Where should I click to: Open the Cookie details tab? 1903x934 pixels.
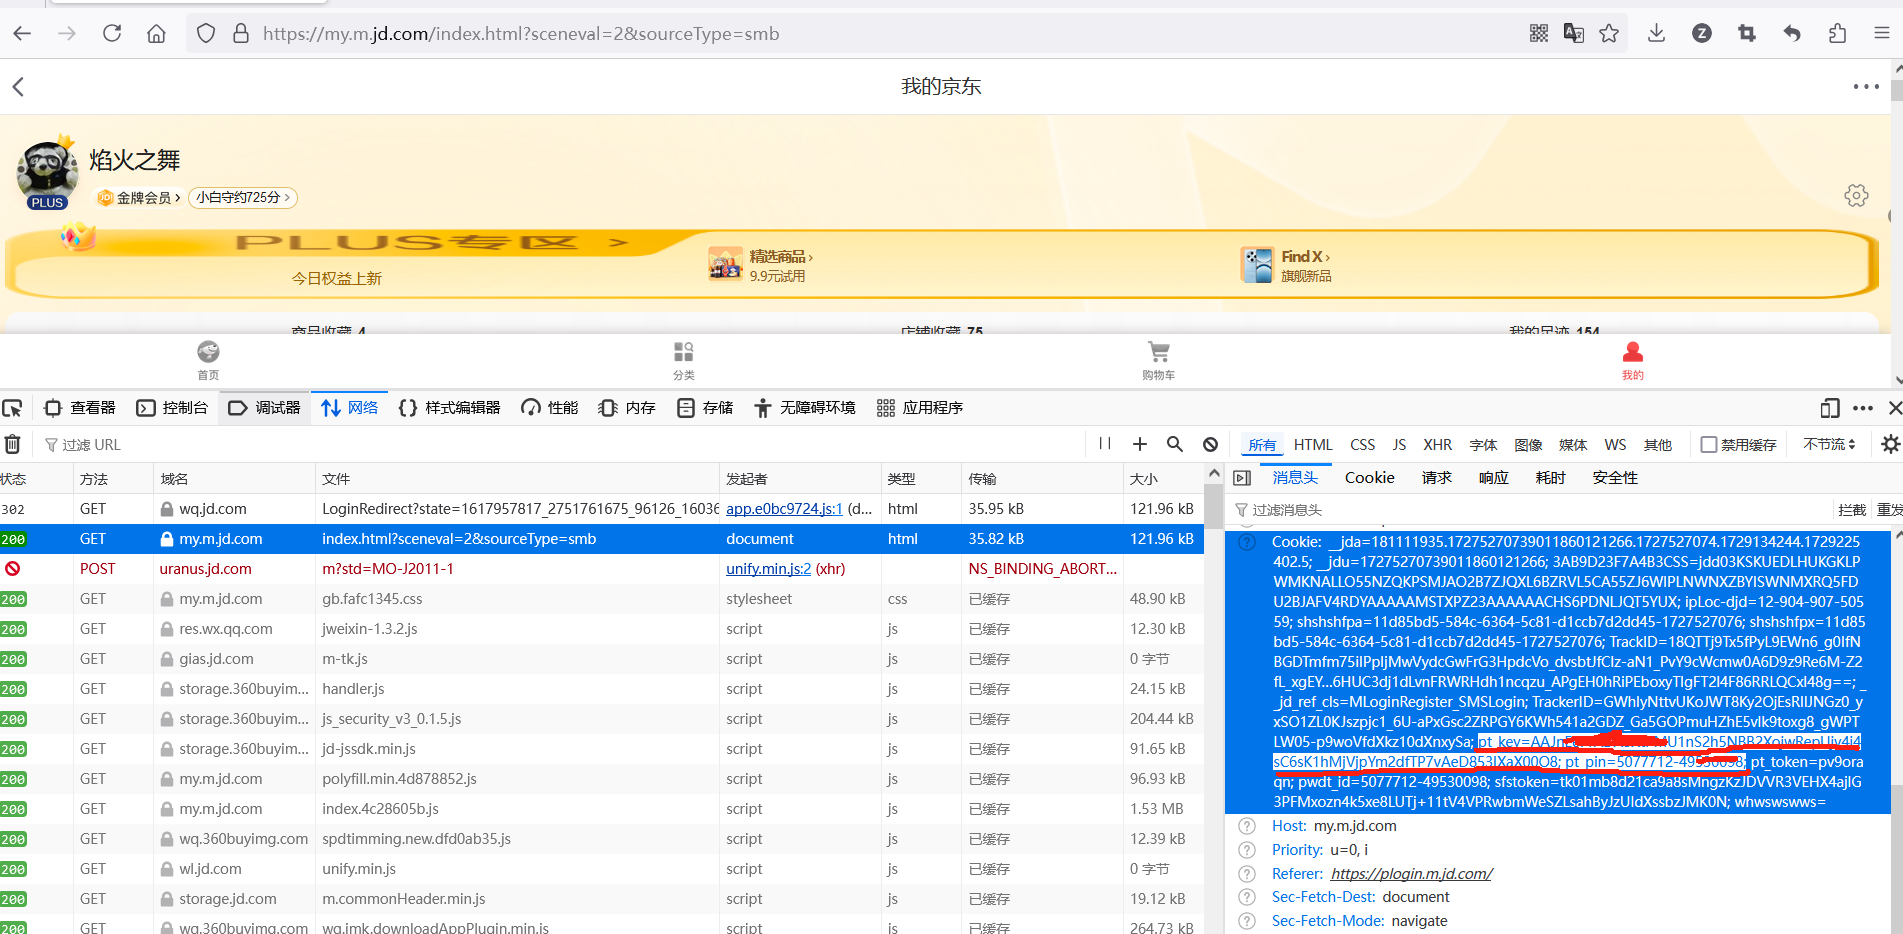tap(1369, 478)
